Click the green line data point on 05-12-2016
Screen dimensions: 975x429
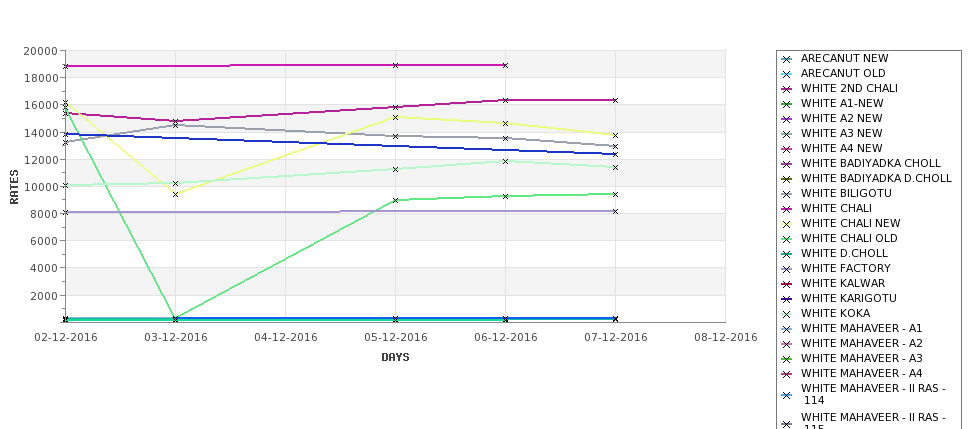[x=395, y=200]
